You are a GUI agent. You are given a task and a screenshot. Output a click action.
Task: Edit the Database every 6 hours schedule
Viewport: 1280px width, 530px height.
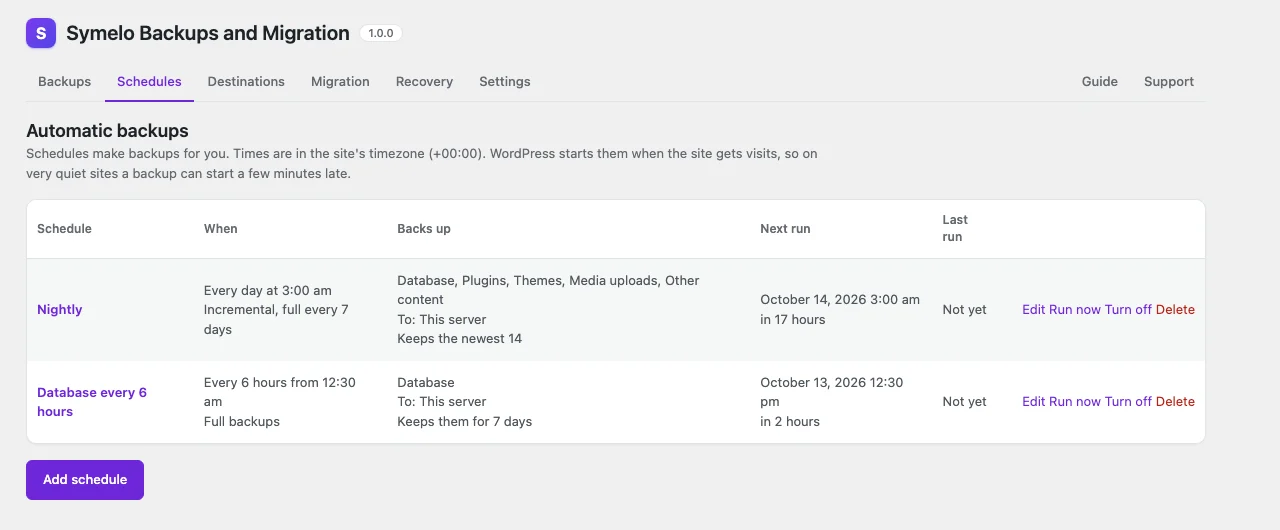pos(1033,402)
